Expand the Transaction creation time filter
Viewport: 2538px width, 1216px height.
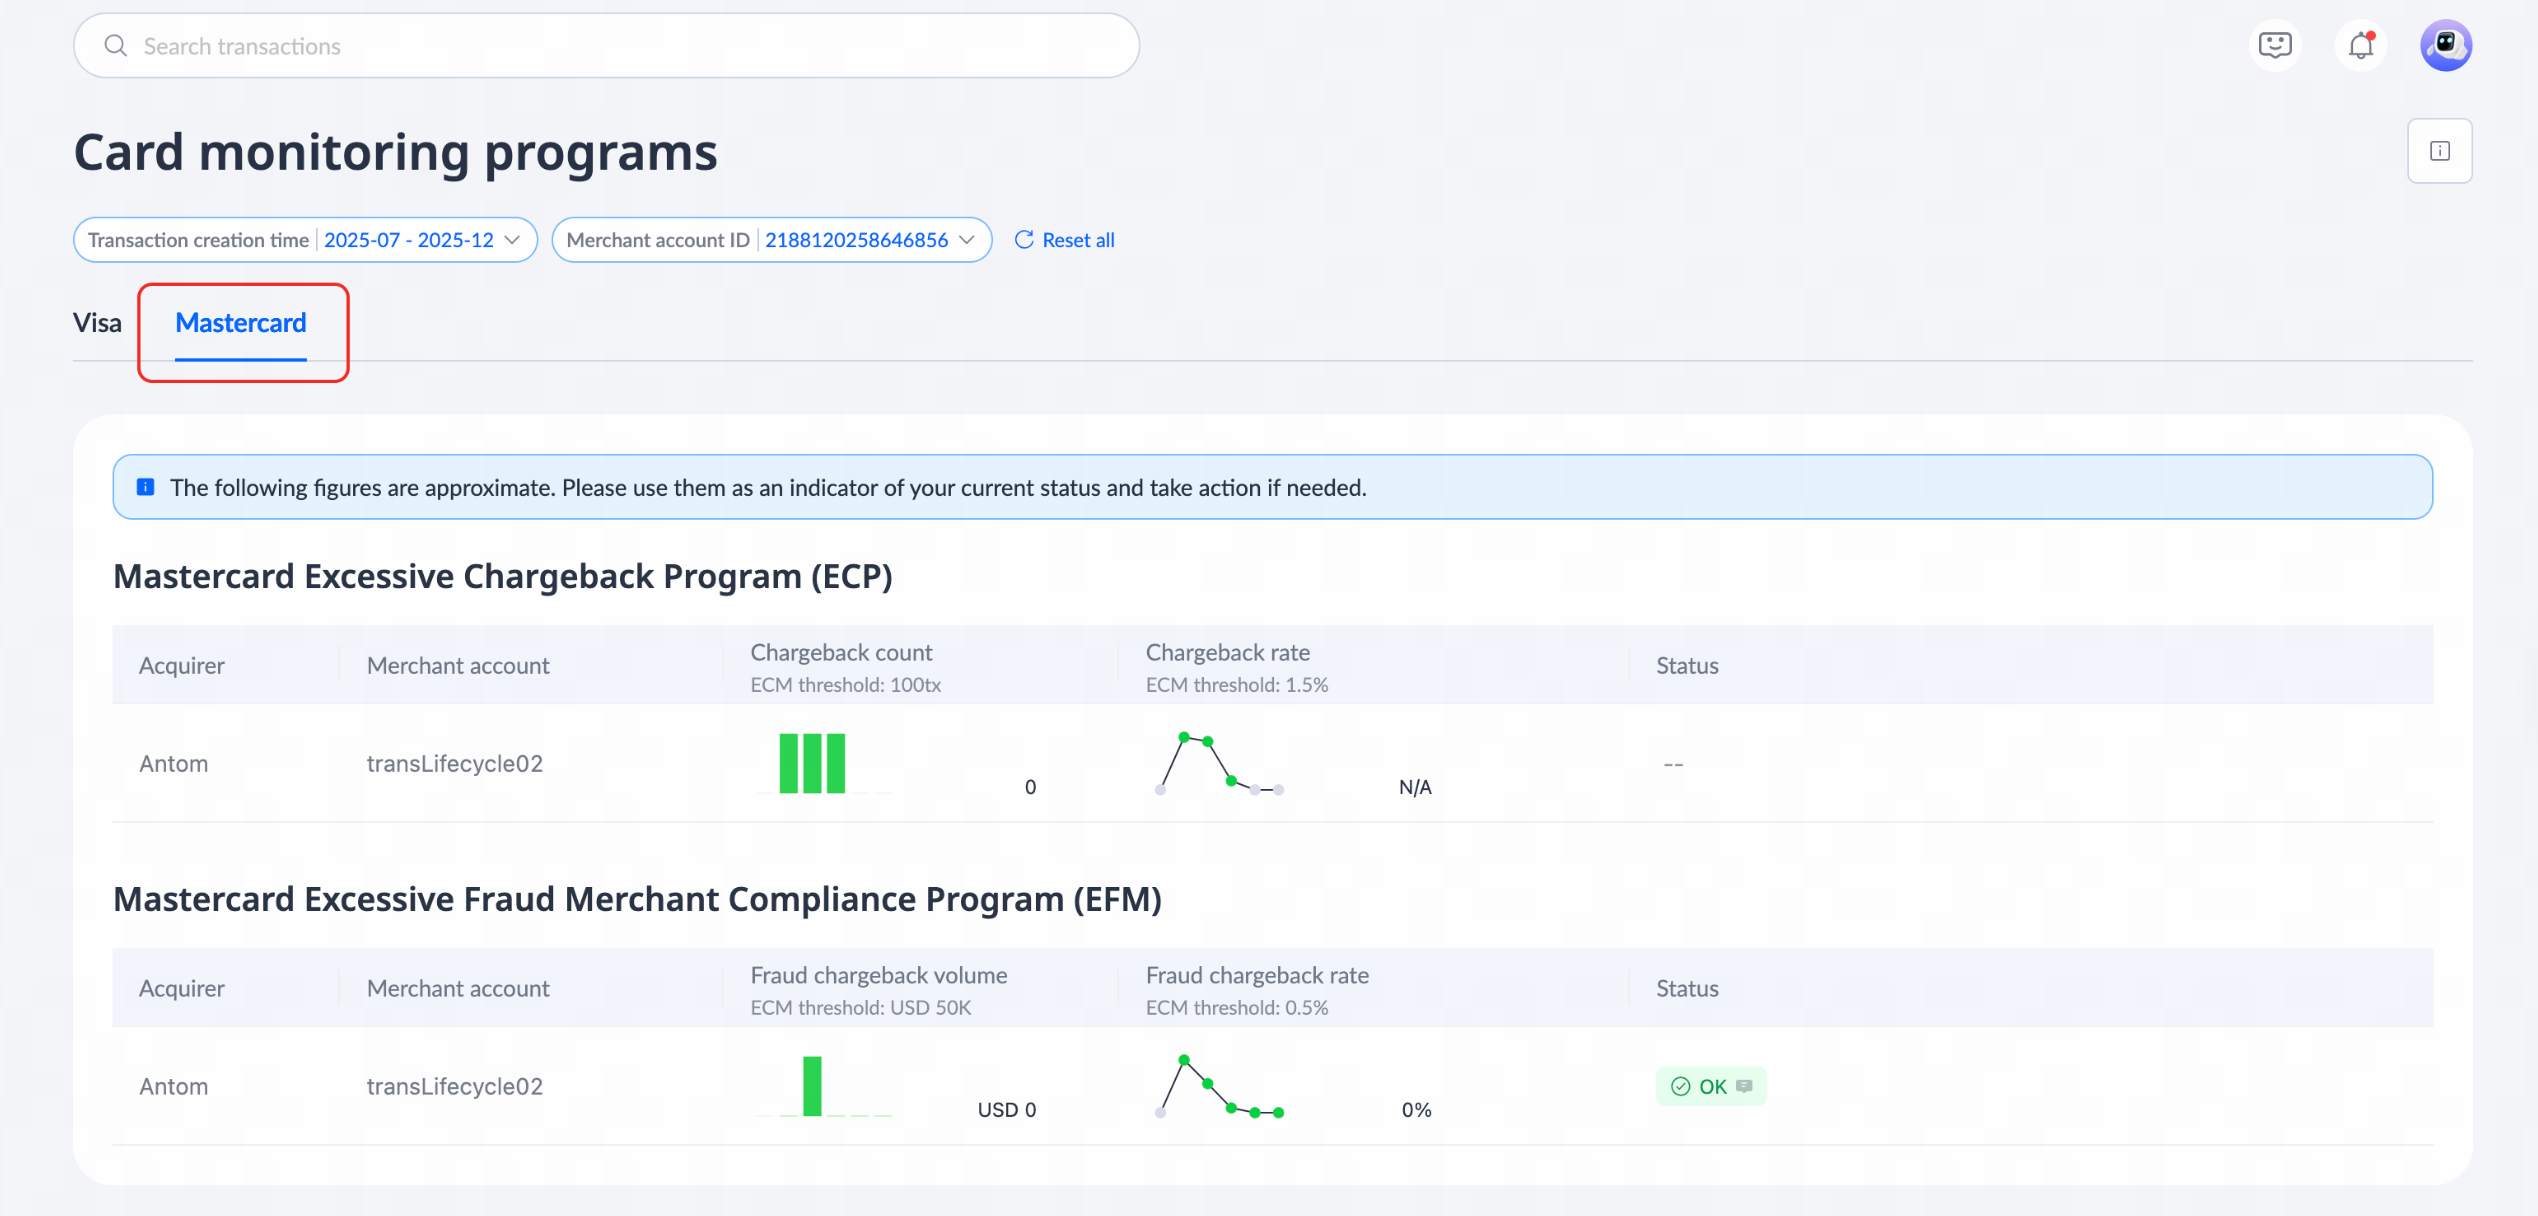point(305,240)
